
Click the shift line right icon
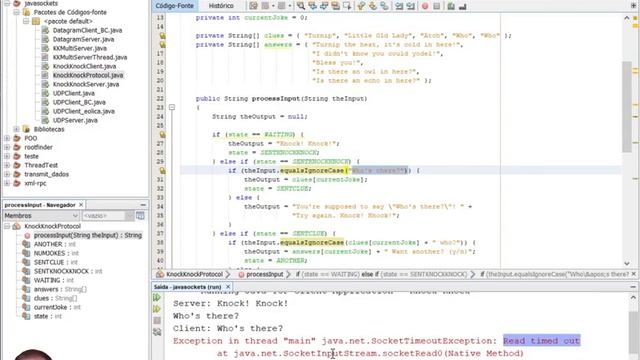pos(411,6)
